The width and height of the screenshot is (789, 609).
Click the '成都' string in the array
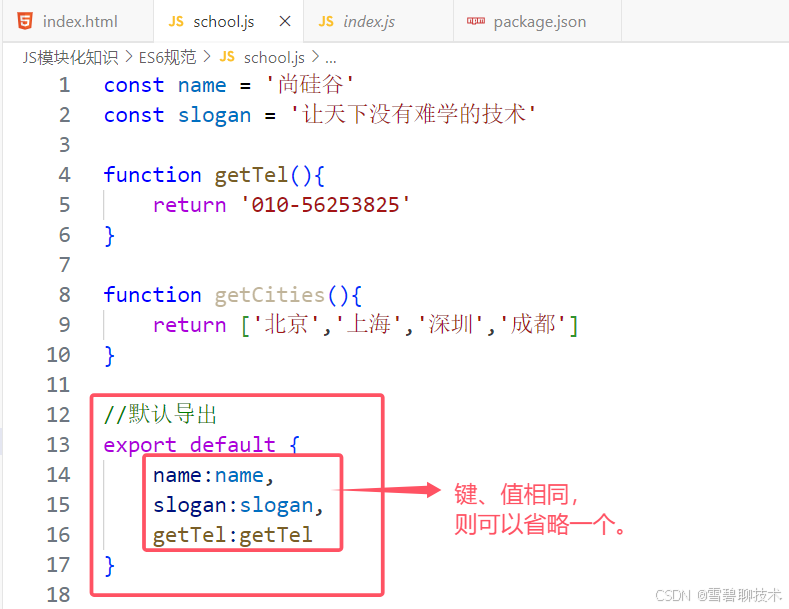534,325
